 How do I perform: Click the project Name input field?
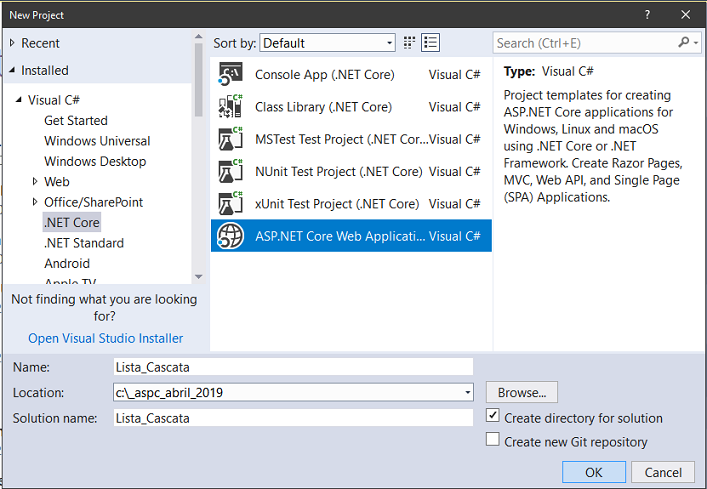coord(293,367)
